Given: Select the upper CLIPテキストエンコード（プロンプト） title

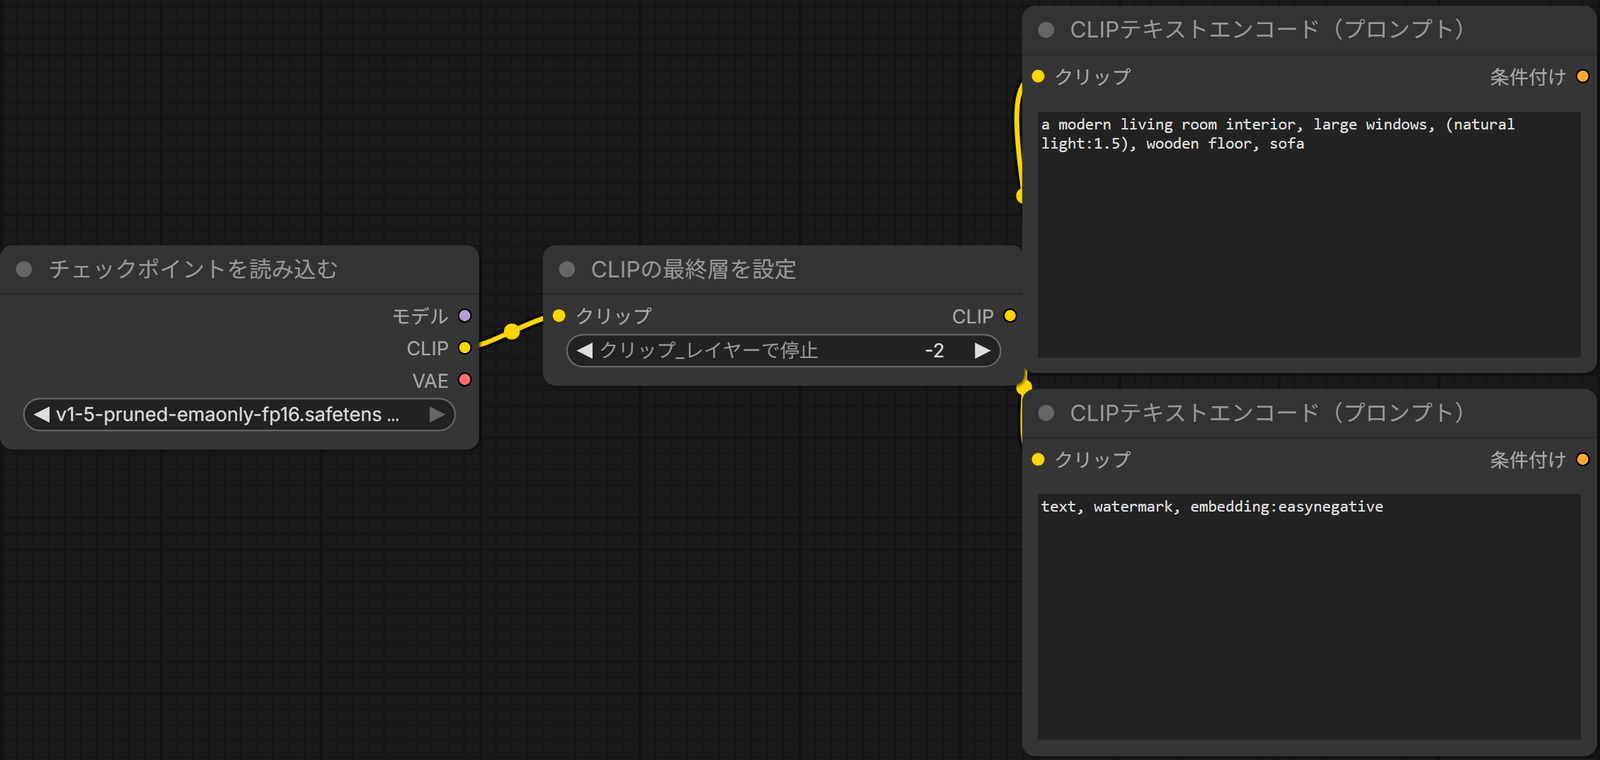Looking at the screenshot, I should pos(1267,30).
